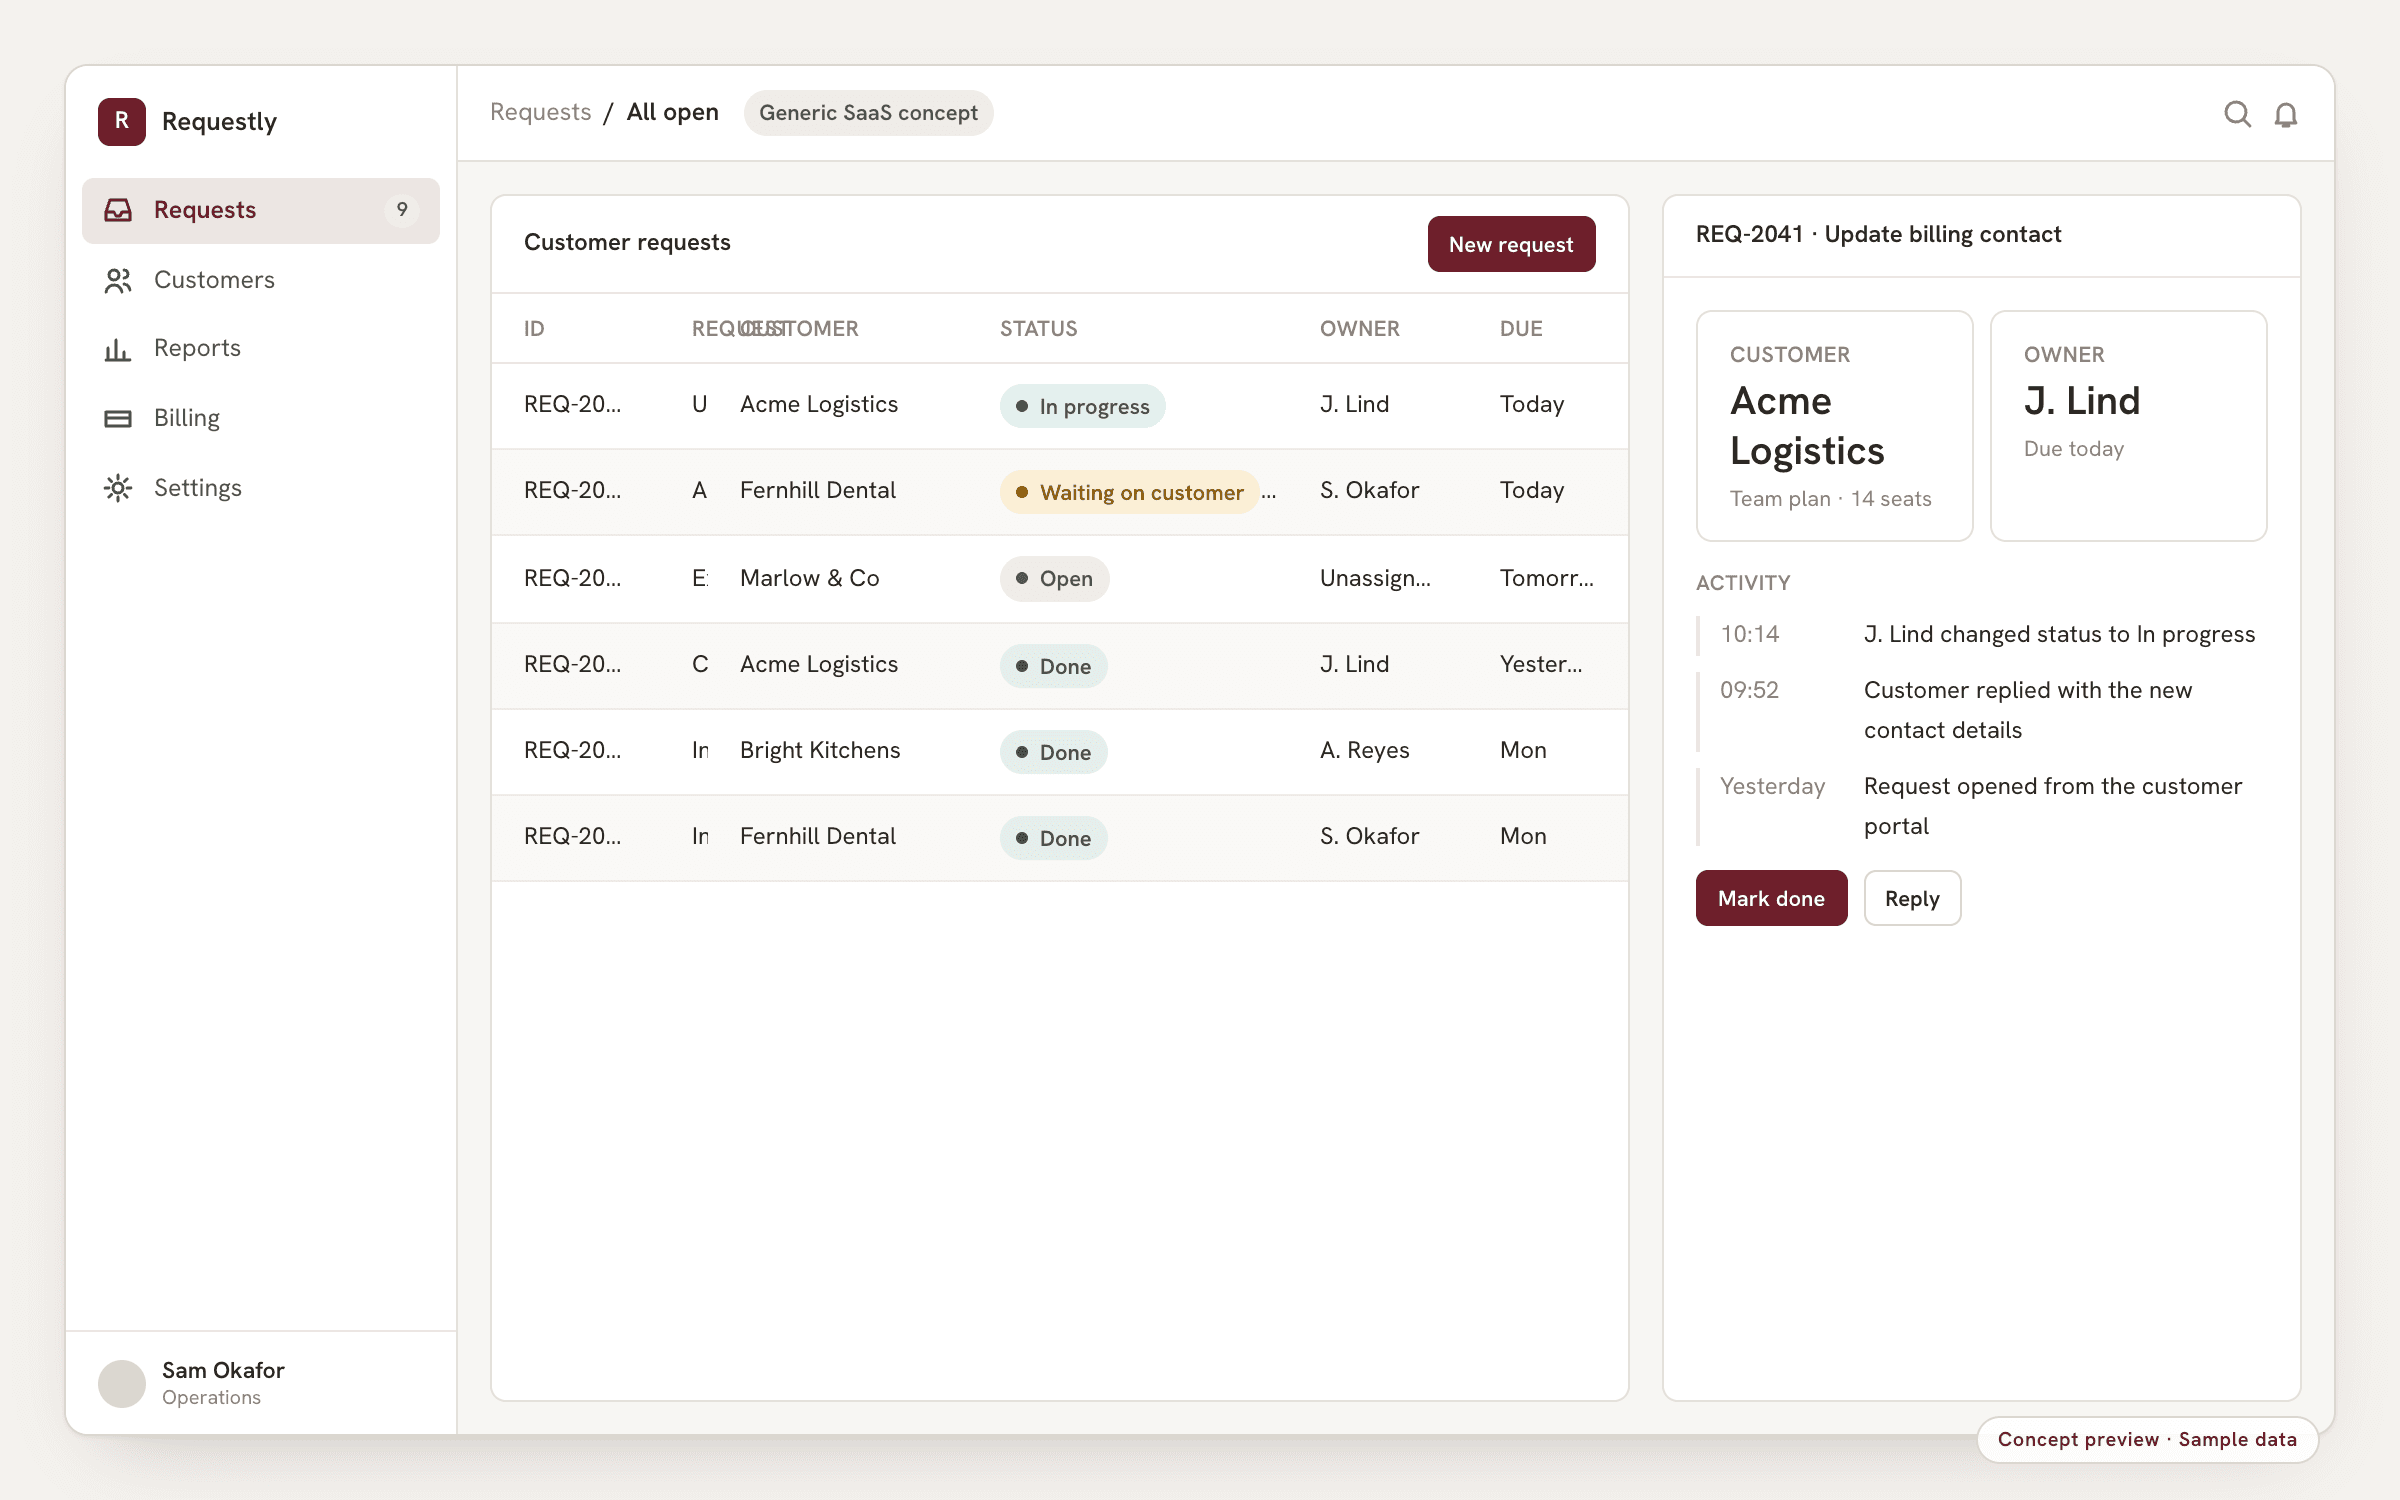
Task: Mark request REQ-2041 done
Action: tap(1771, 898)
